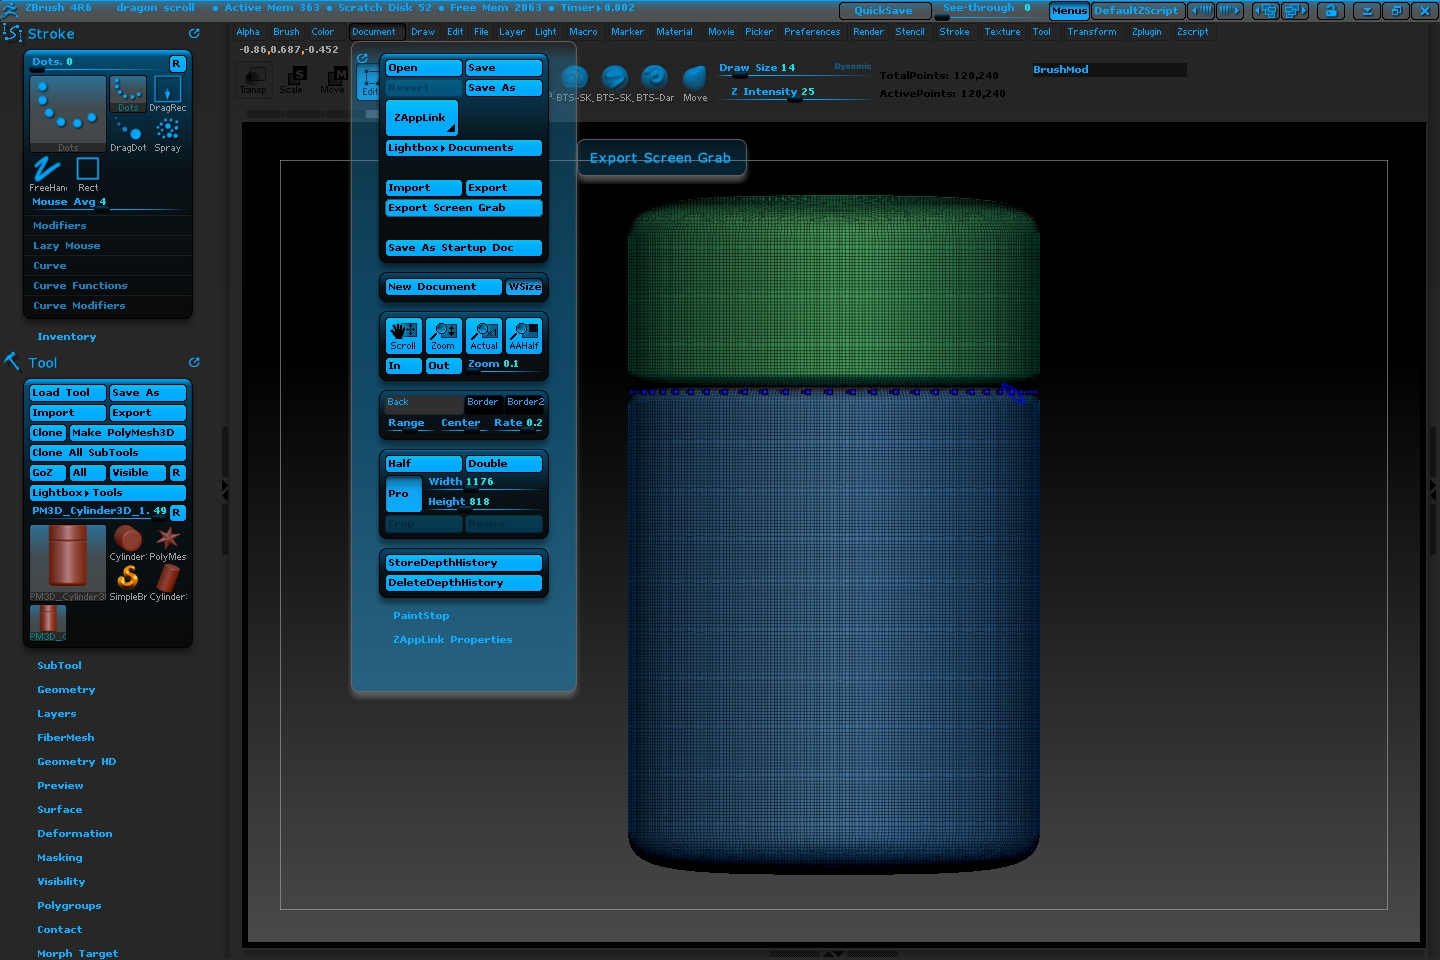
Task: Click the Export Screen Grab button
Action: (463, 207)
